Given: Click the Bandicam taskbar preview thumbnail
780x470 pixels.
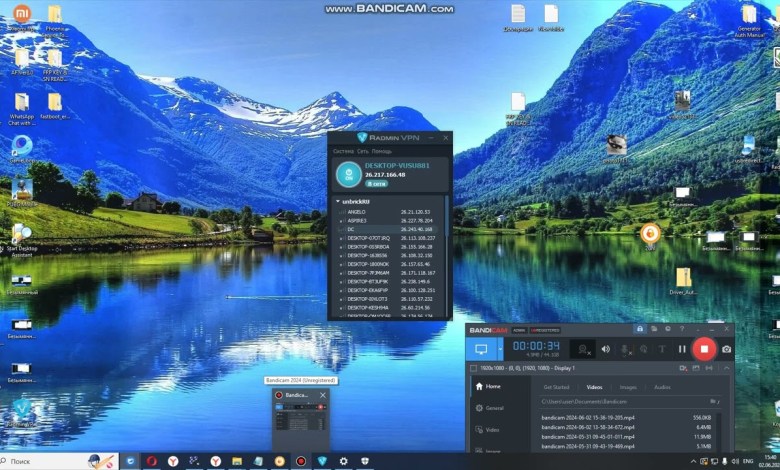Looking at the screenshot, I should pos(300,418).
